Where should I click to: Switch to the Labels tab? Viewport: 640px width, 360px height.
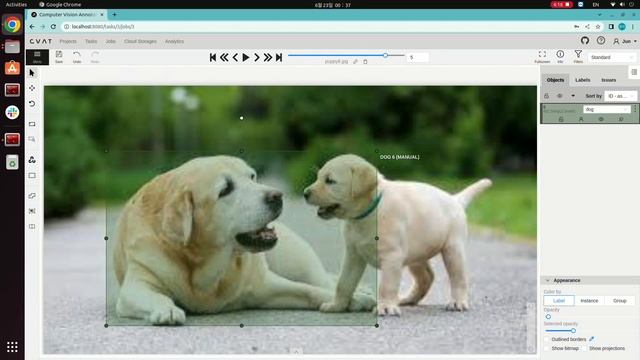(x=582, y=80)
